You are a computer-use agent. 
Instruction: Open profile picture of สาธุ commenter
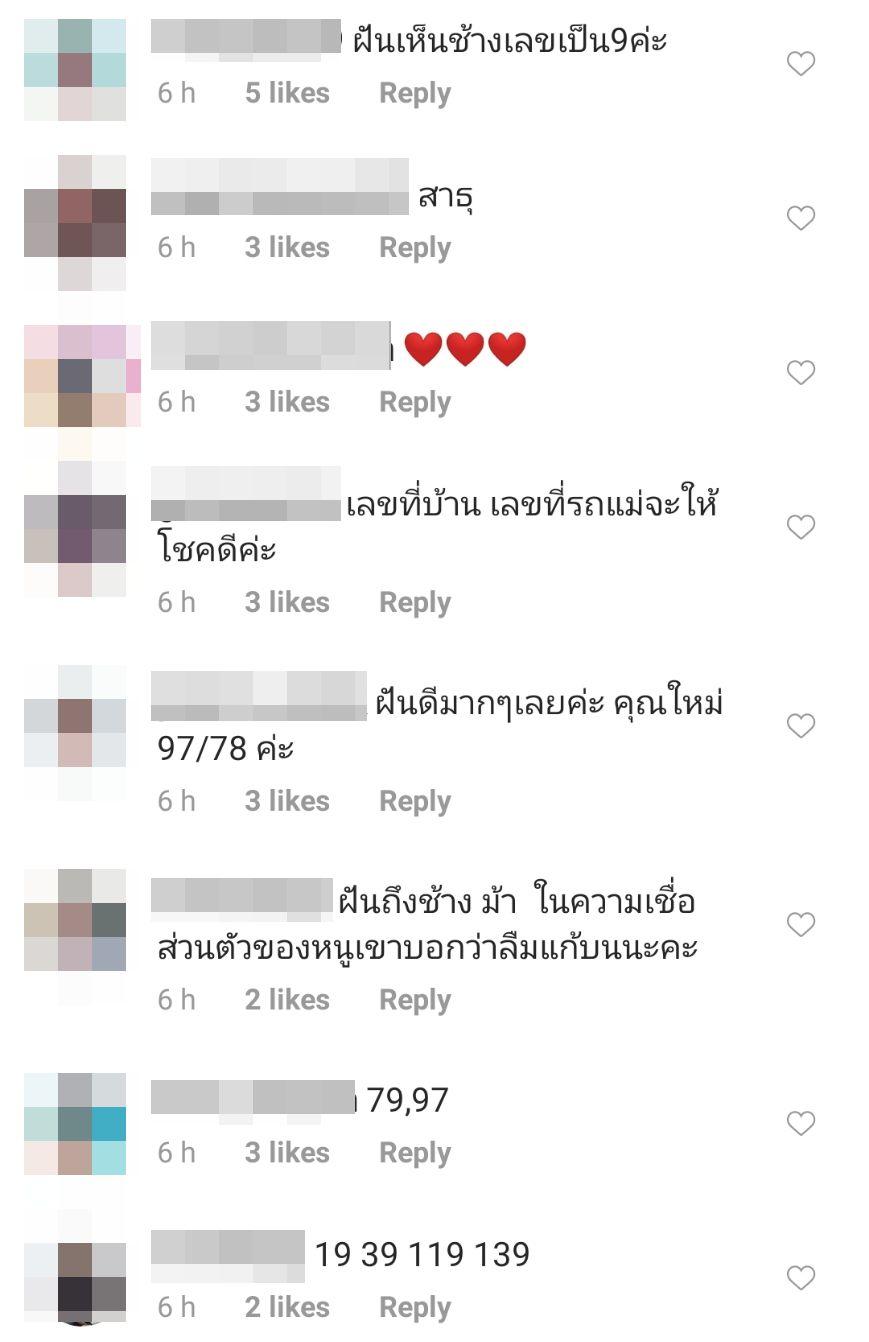tap(75, 223)
